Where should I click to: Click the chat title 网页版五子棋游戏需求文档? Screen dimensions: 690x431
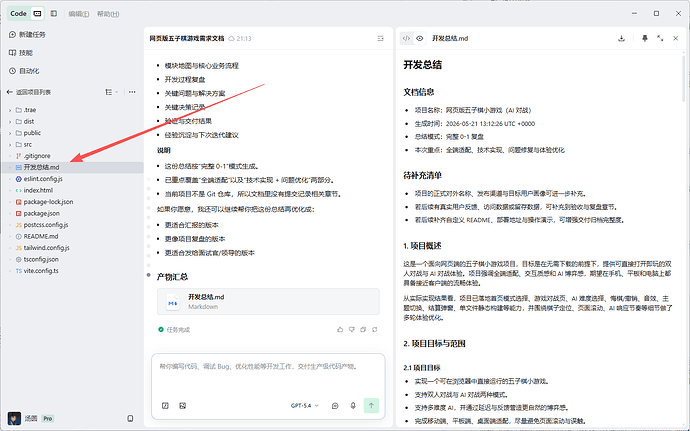click(187, 38)
